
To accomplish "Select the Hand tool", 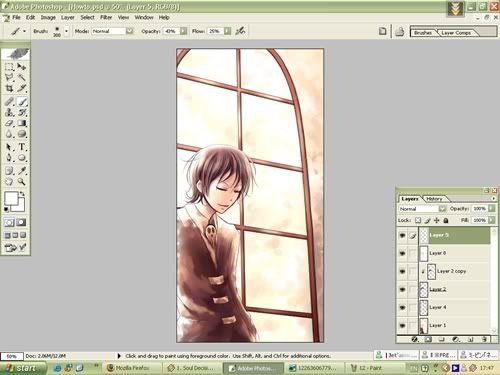I will pyautogui.click(x=9, y=182).
